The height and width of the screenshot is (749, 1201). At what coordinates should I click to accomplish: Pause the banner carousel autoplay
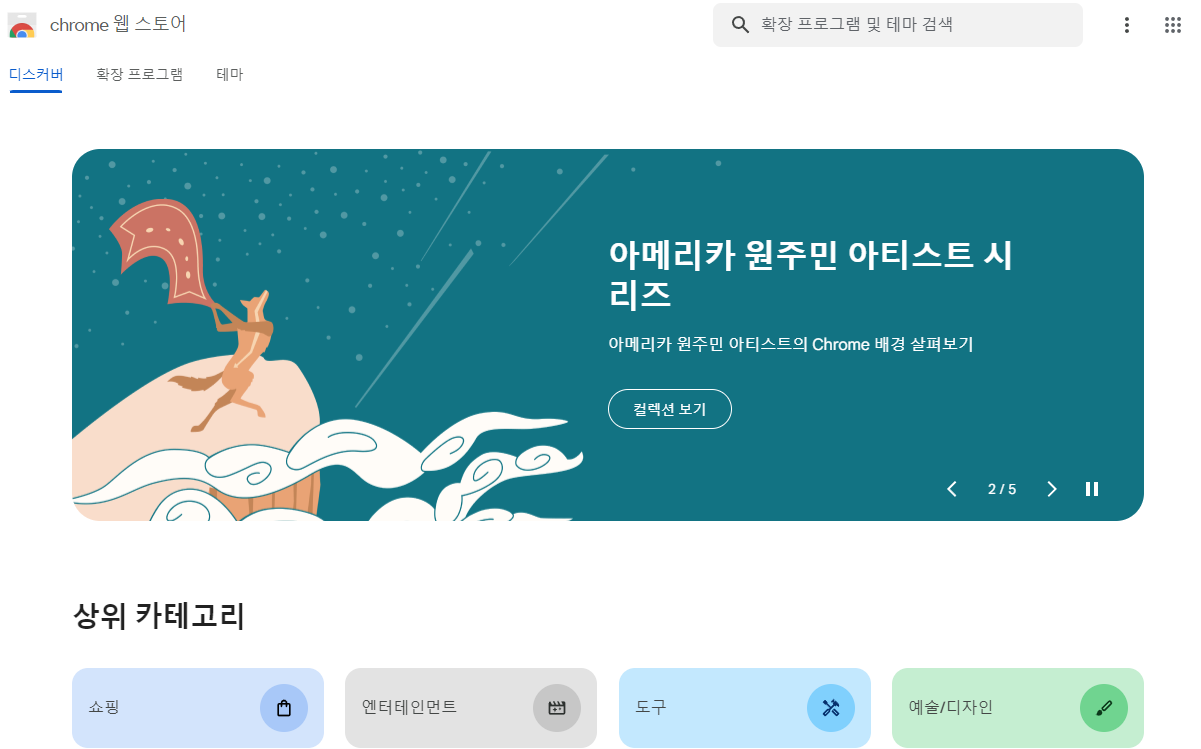point(1092,489)
